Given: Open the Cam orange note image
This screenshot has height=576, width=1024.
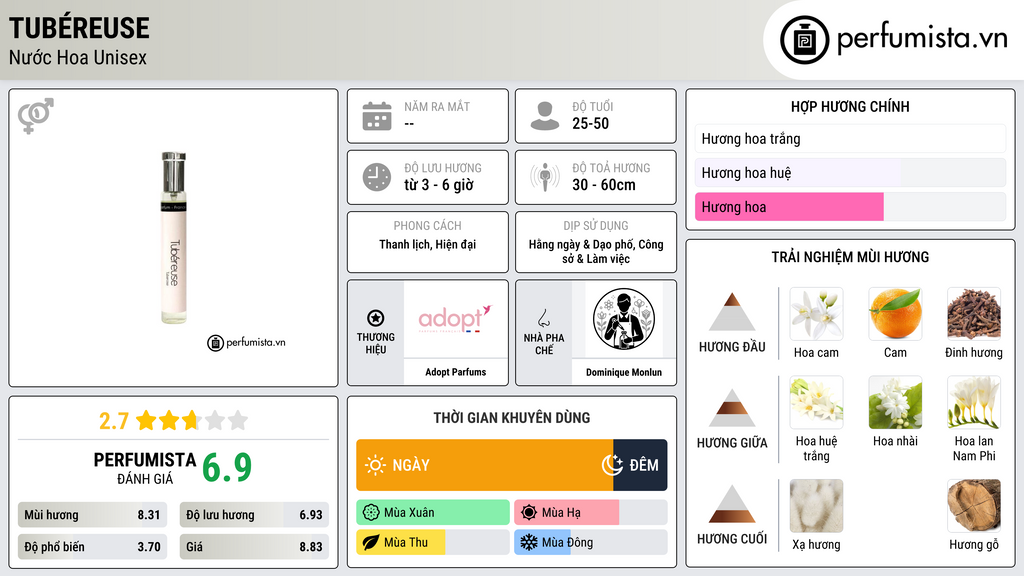Looking at the screenshot, I should click(x=895, y=314).
